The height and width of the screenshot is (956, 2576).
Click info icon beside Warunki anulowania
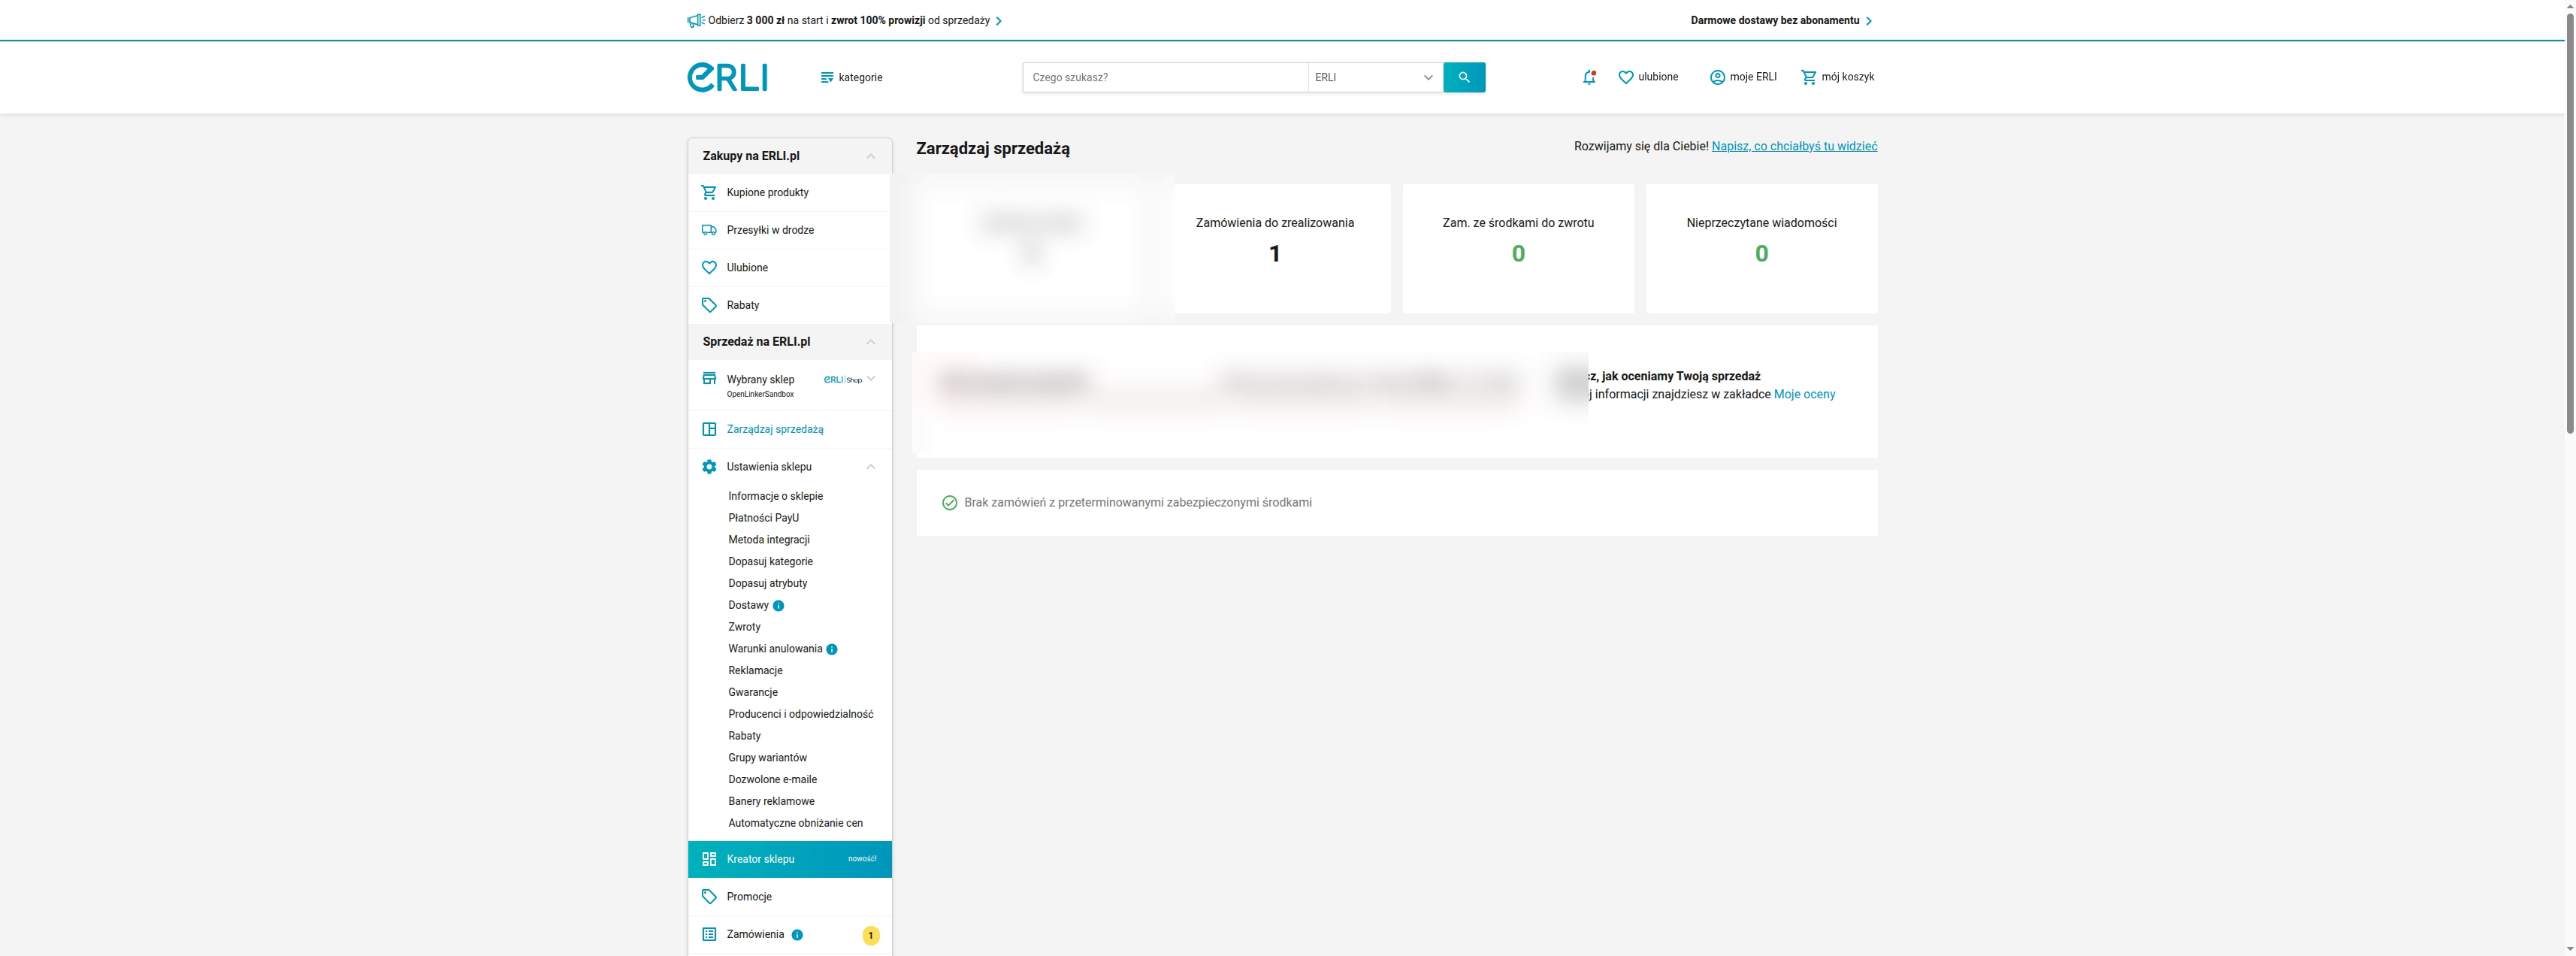(x=831, y=650)
